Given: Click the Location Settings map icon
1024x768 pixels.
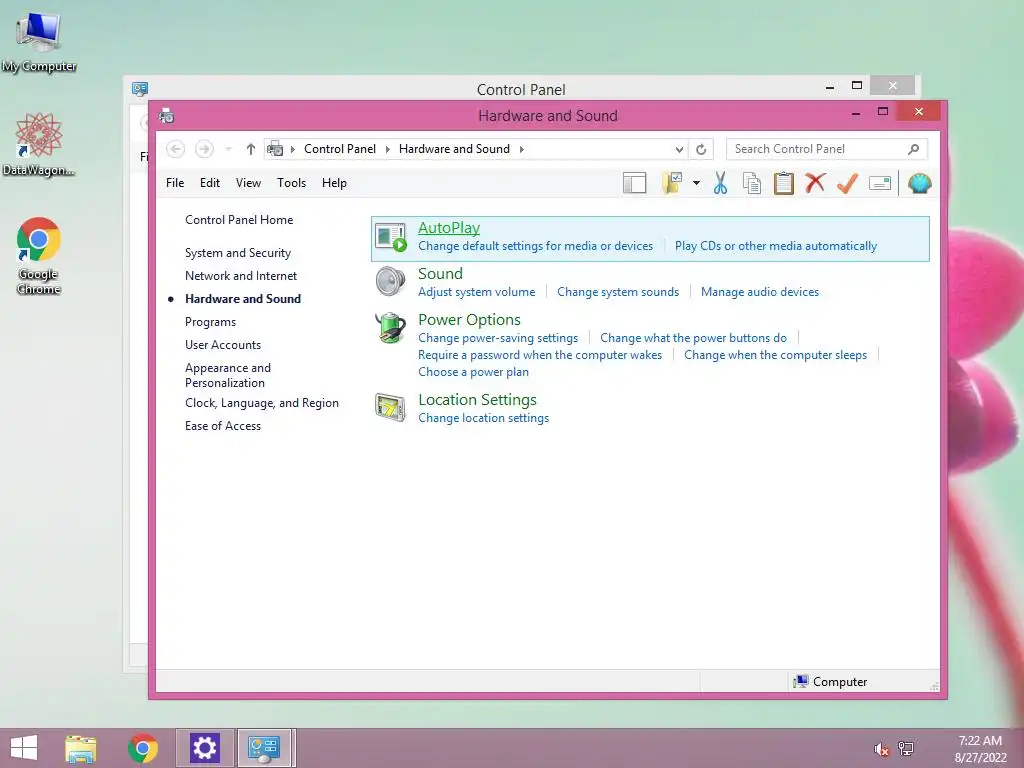Looking at the screenshot, I should click(x=391, y=408).
